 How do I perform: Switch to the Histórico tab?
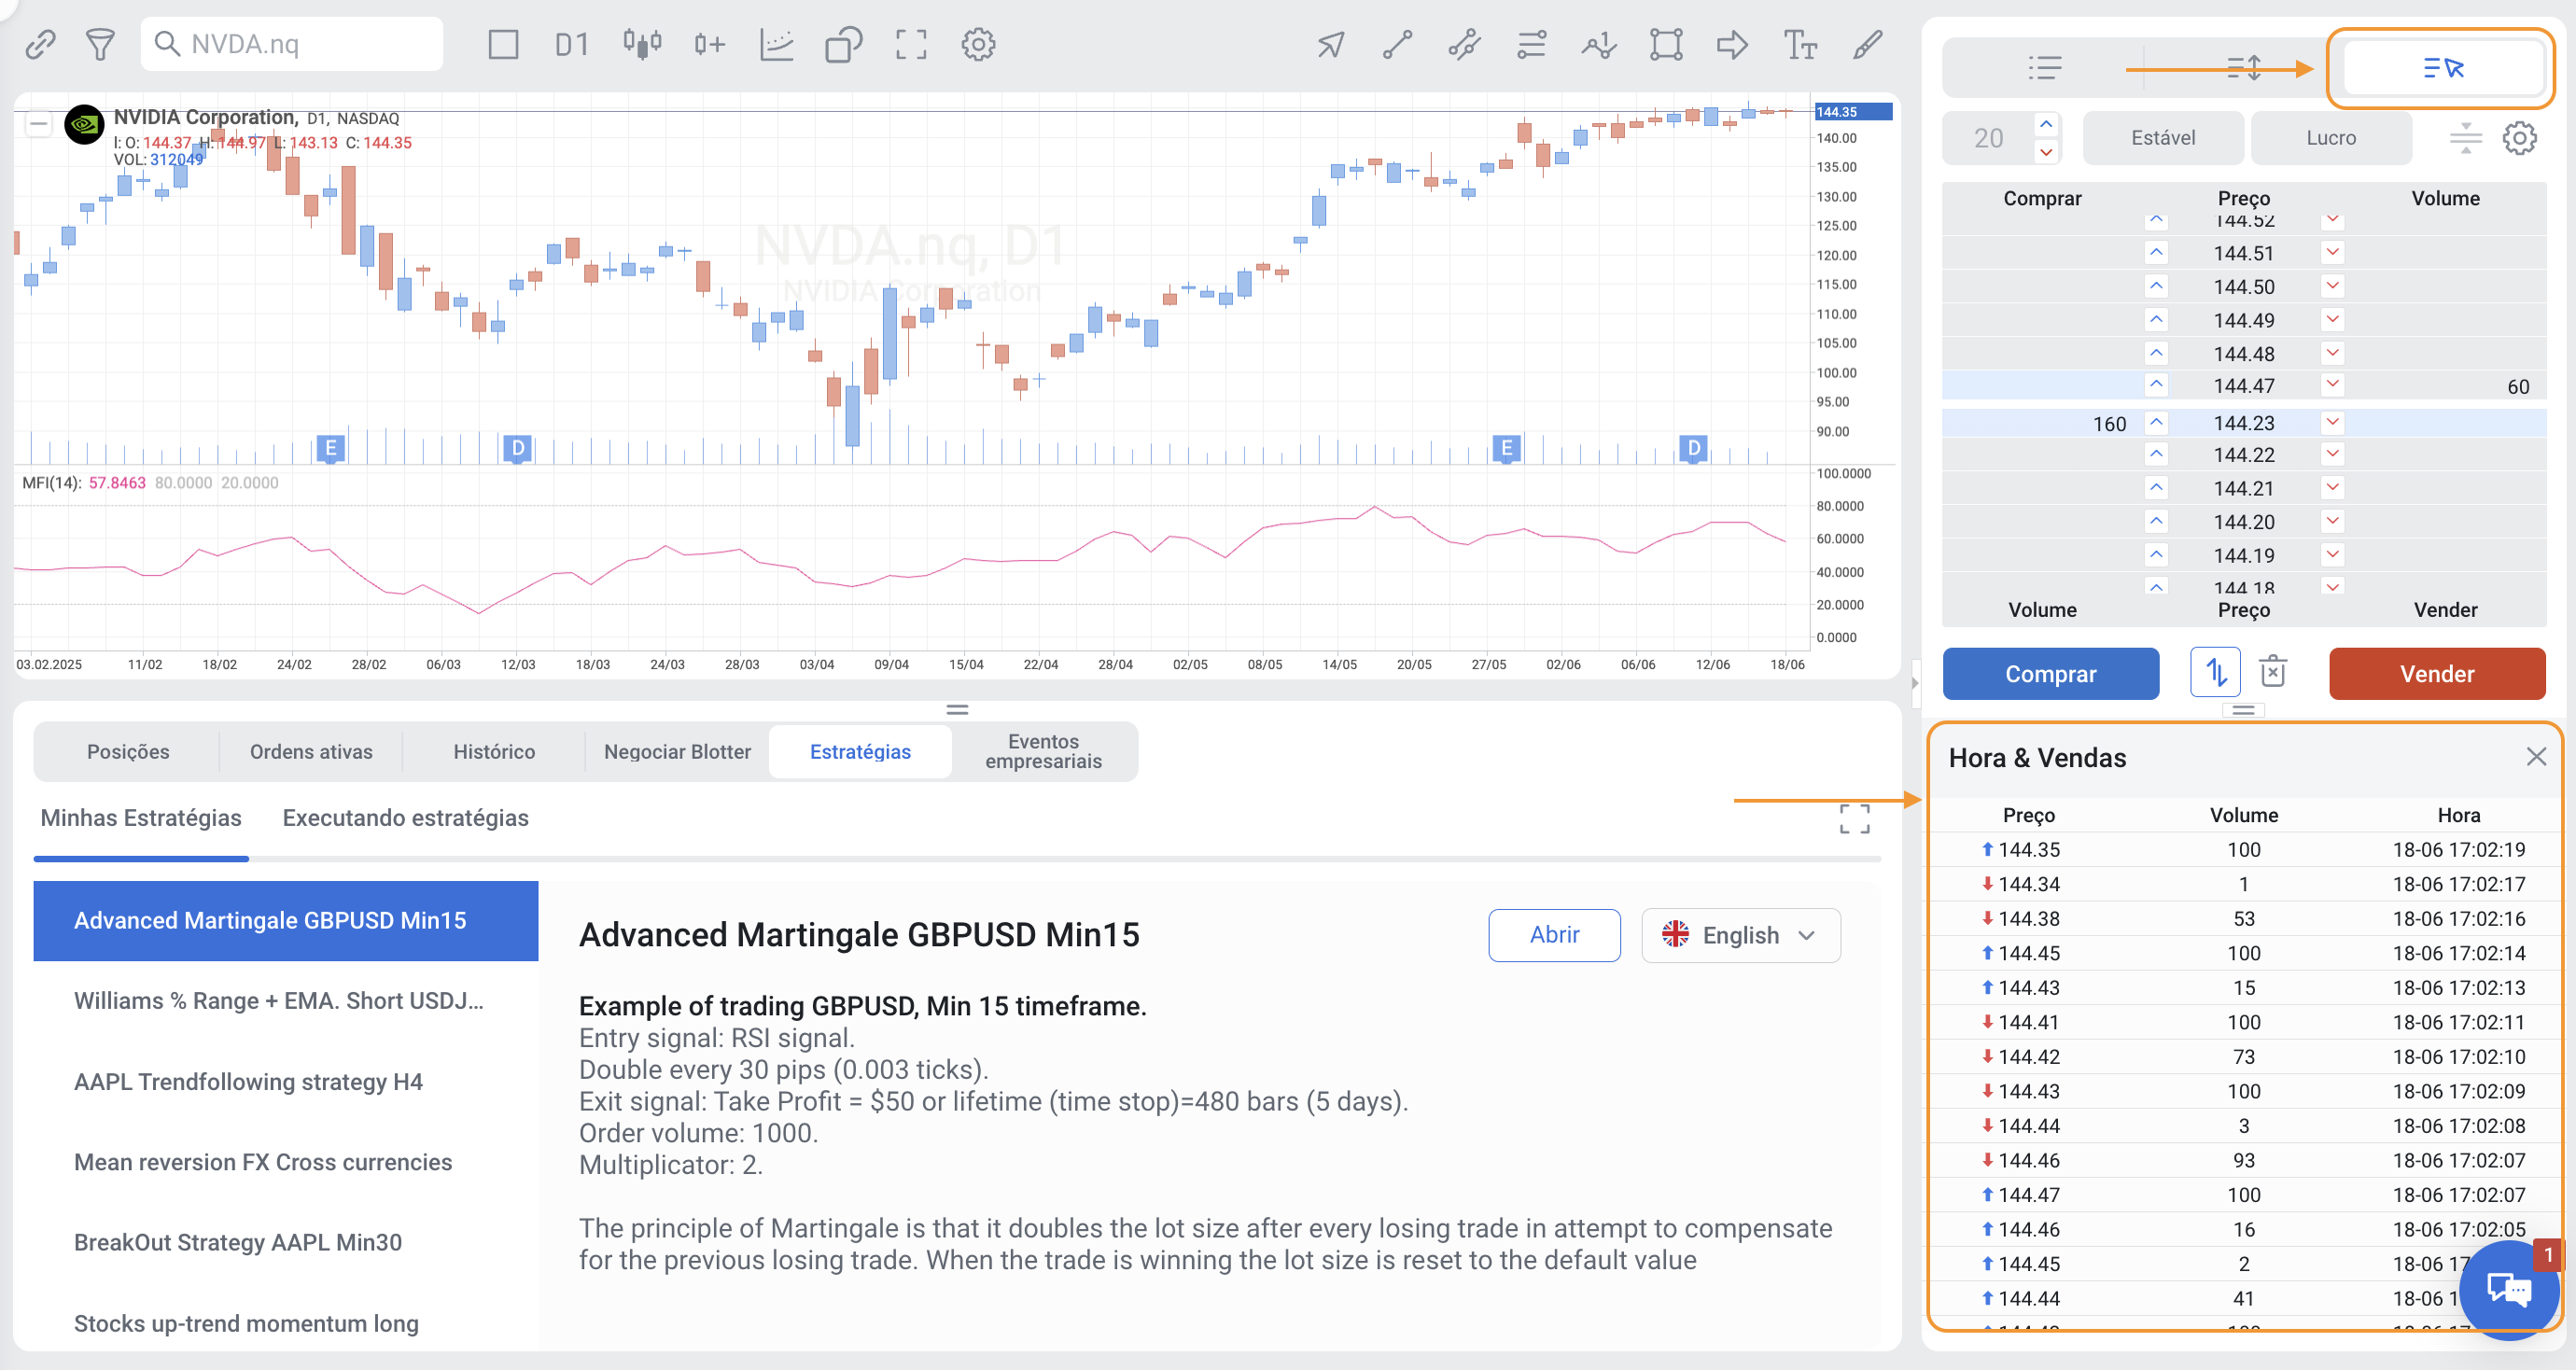[494, 751]
